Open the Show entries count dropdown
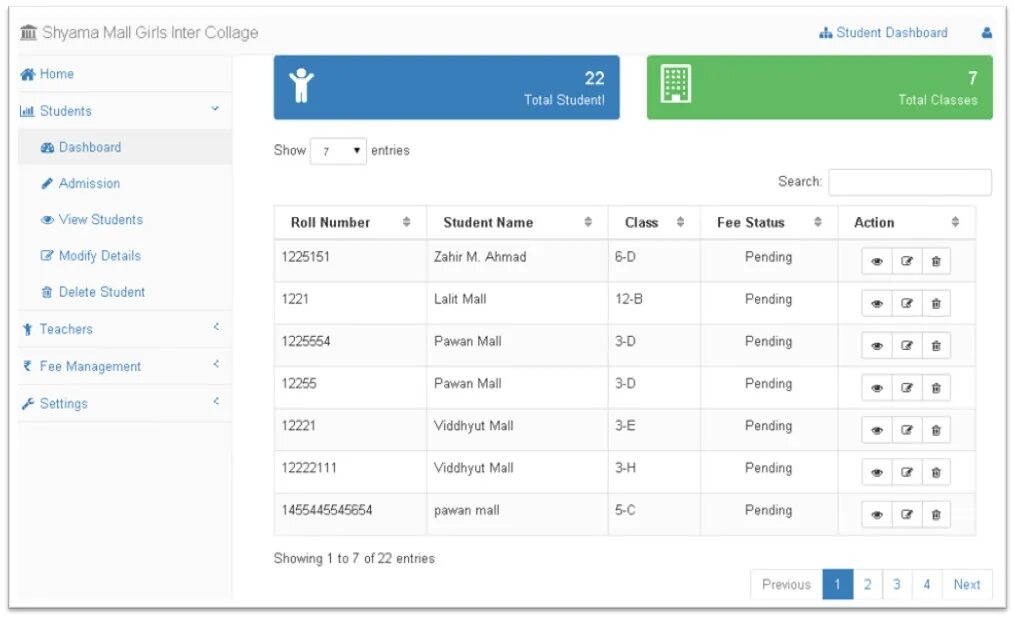The height and width of the screenshot is (618, 1014). pyautogui.click(x=339, y=151)
